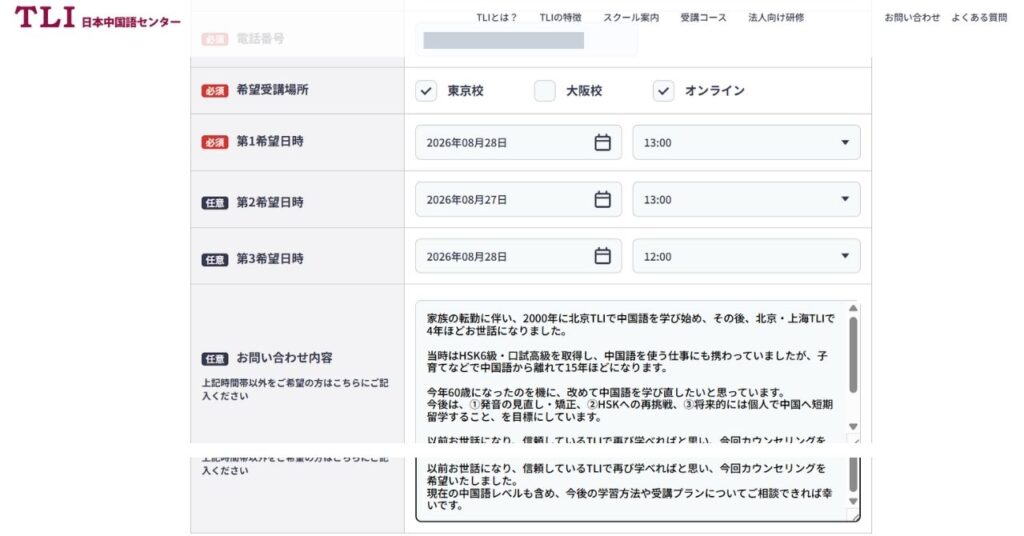This screenshot has height=536, width=1024.
Task: Open the 受講コース menu item
Action: pyautogui.click(x=703, y=18)
